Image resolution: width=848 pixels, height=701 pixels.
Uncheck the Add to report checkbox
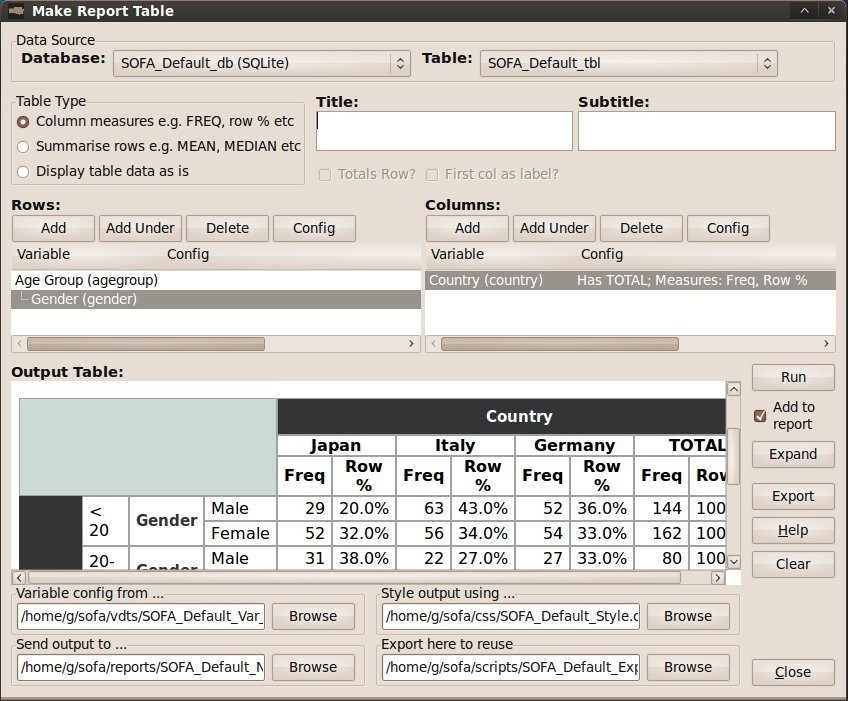760,415
